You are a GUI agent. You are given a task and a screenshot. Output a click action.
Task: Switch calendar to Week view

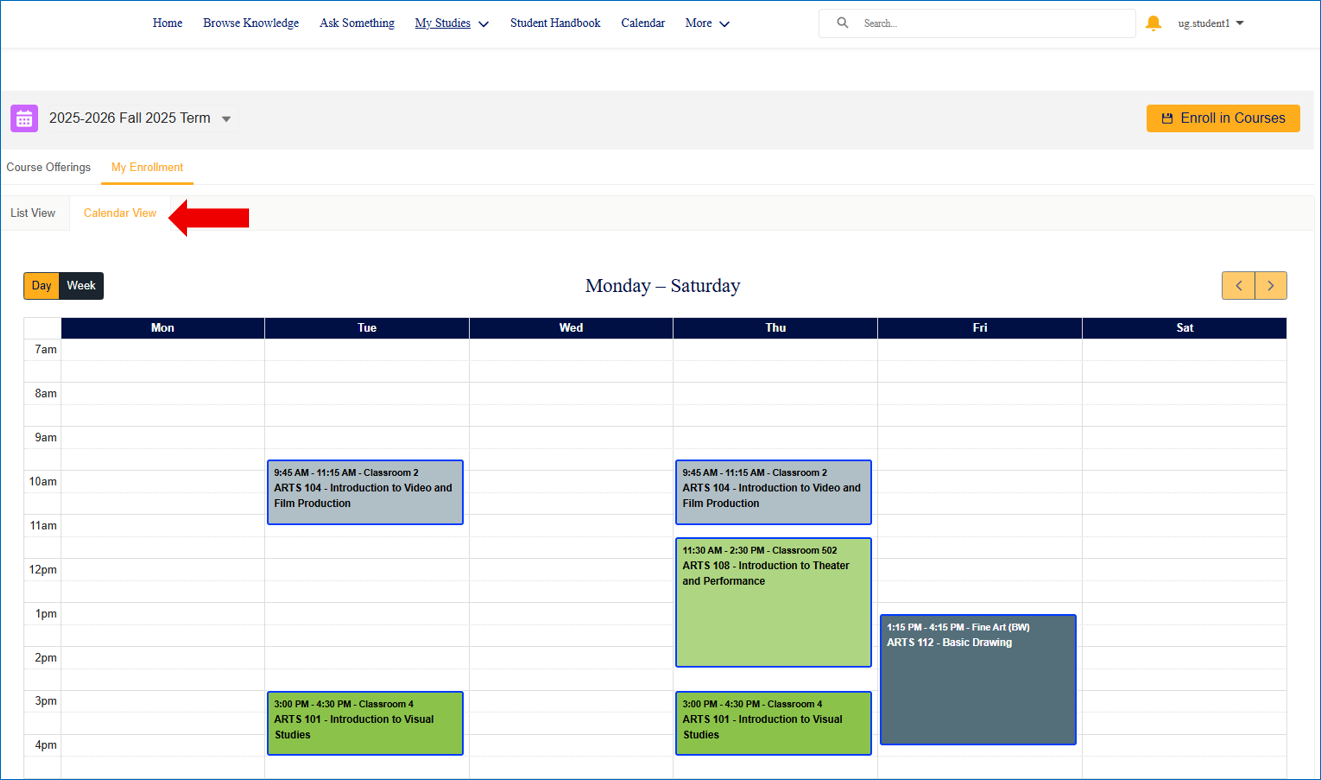(x=81, y=286)
